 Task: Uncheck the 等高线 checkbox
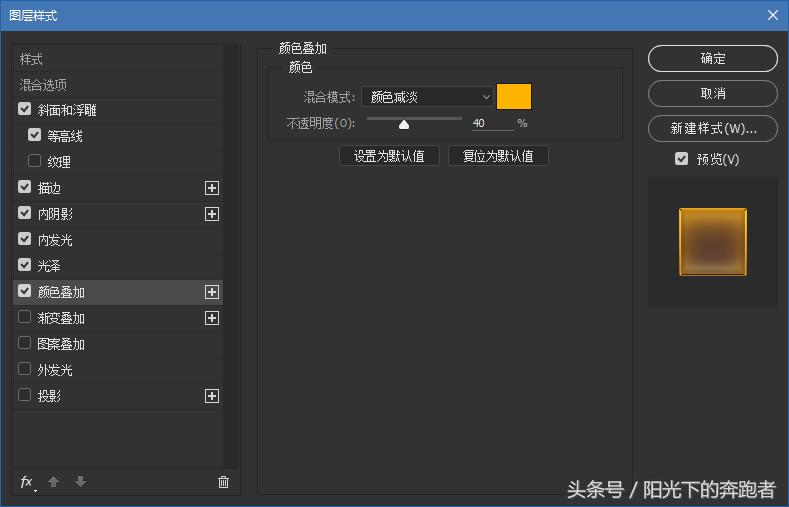click(34, 135)
